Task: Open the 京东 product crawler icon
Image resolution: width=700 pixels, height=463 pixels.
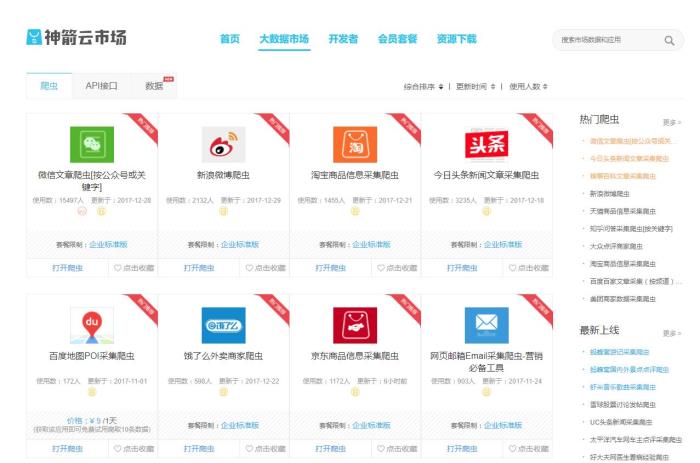Action: click(355, 325)
